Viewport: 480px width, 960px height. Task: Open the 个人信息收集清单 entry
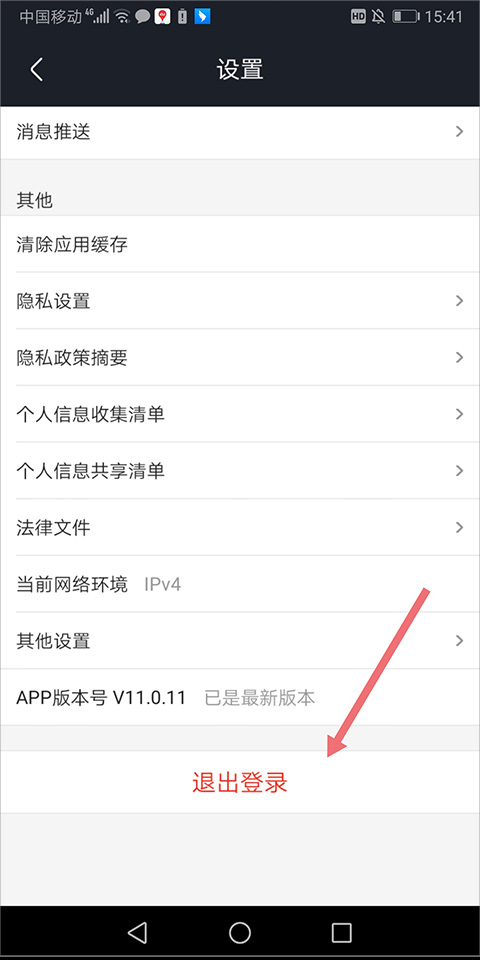pos(240,414)
